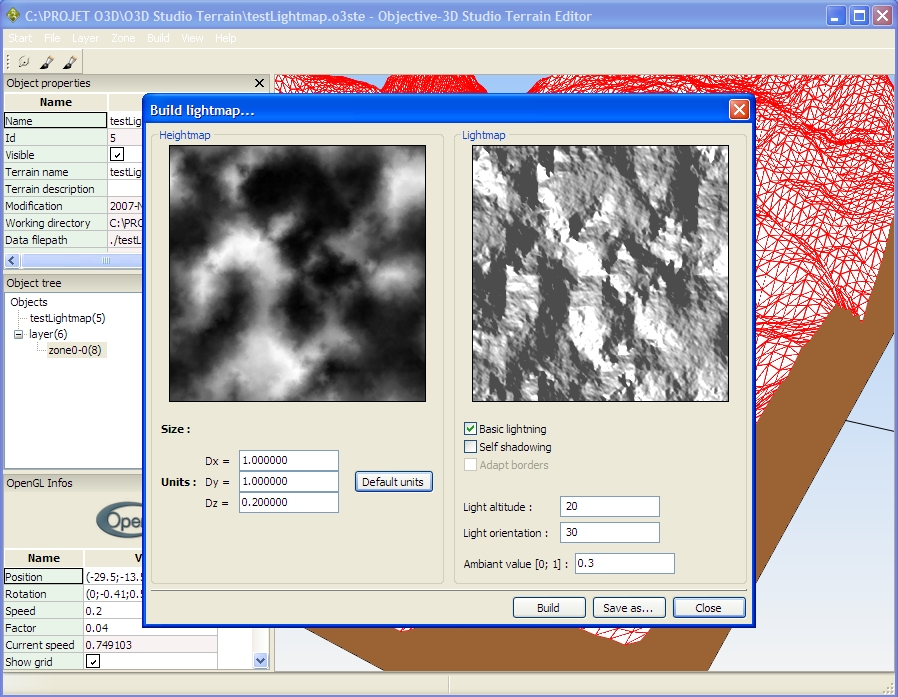Click the Dy units input field
Screen dimensions: 898x697
pyautogui.click(x=289, y=481)
